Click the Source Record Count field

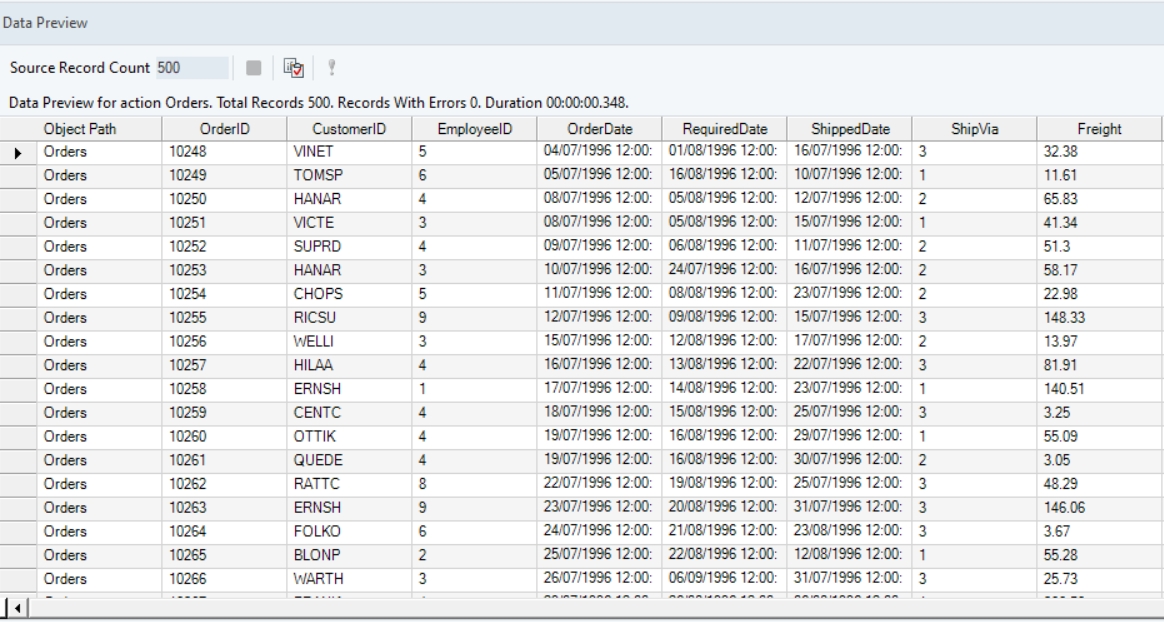pyautogui.click(x=190, y=68)
